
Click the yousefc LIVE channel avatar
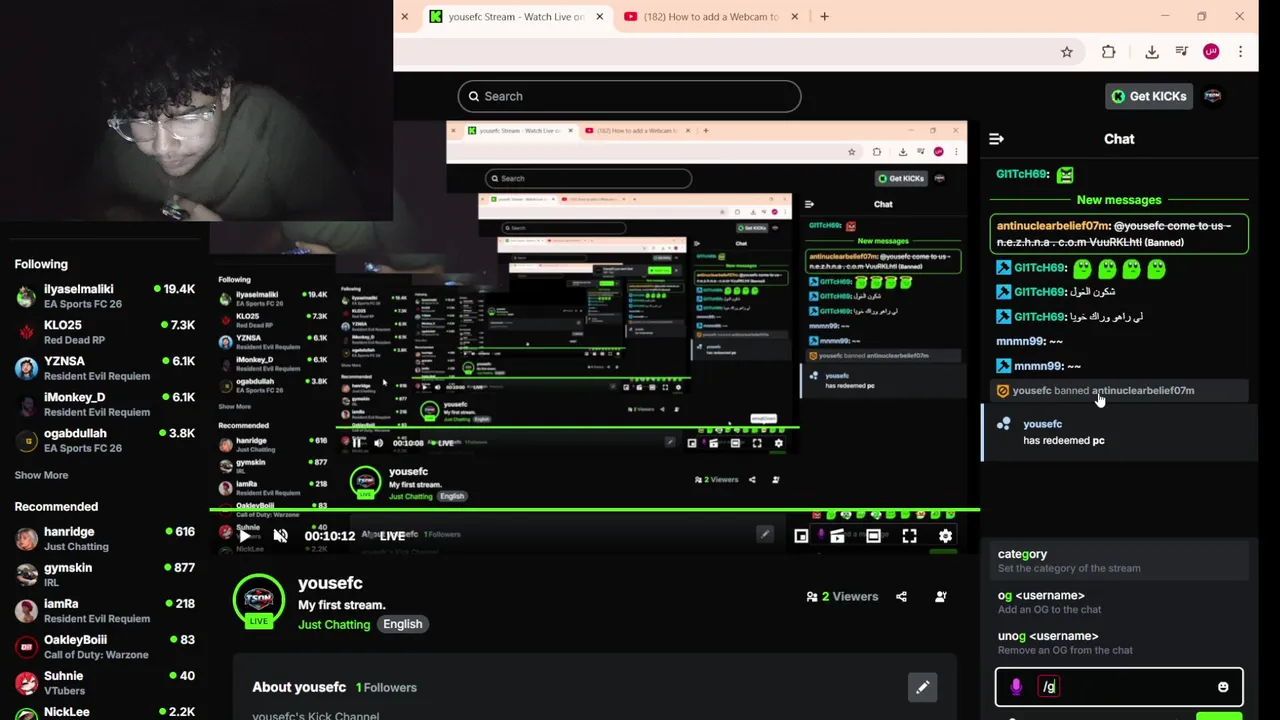(259, 601)
